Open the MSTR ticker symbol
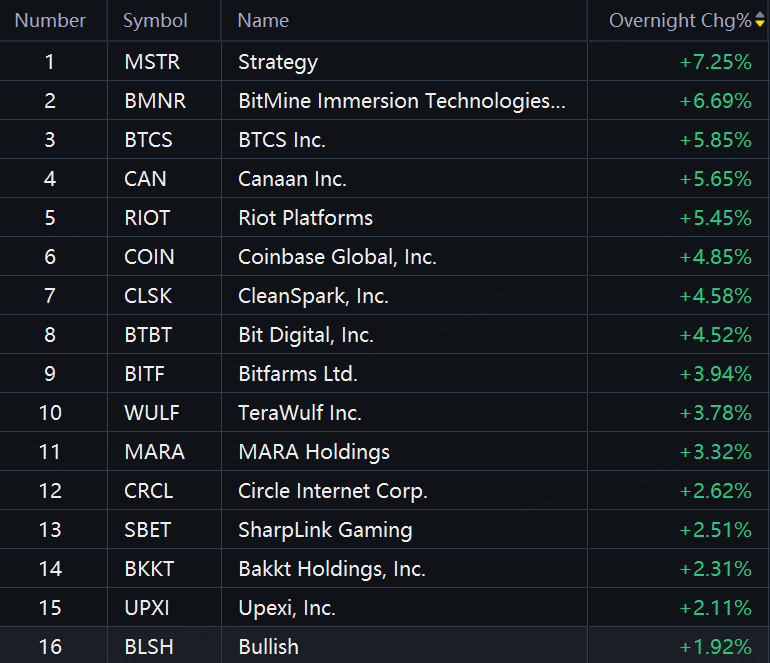Screen dimensions: 770x663 pyautogui.click(x=152, y=62)
